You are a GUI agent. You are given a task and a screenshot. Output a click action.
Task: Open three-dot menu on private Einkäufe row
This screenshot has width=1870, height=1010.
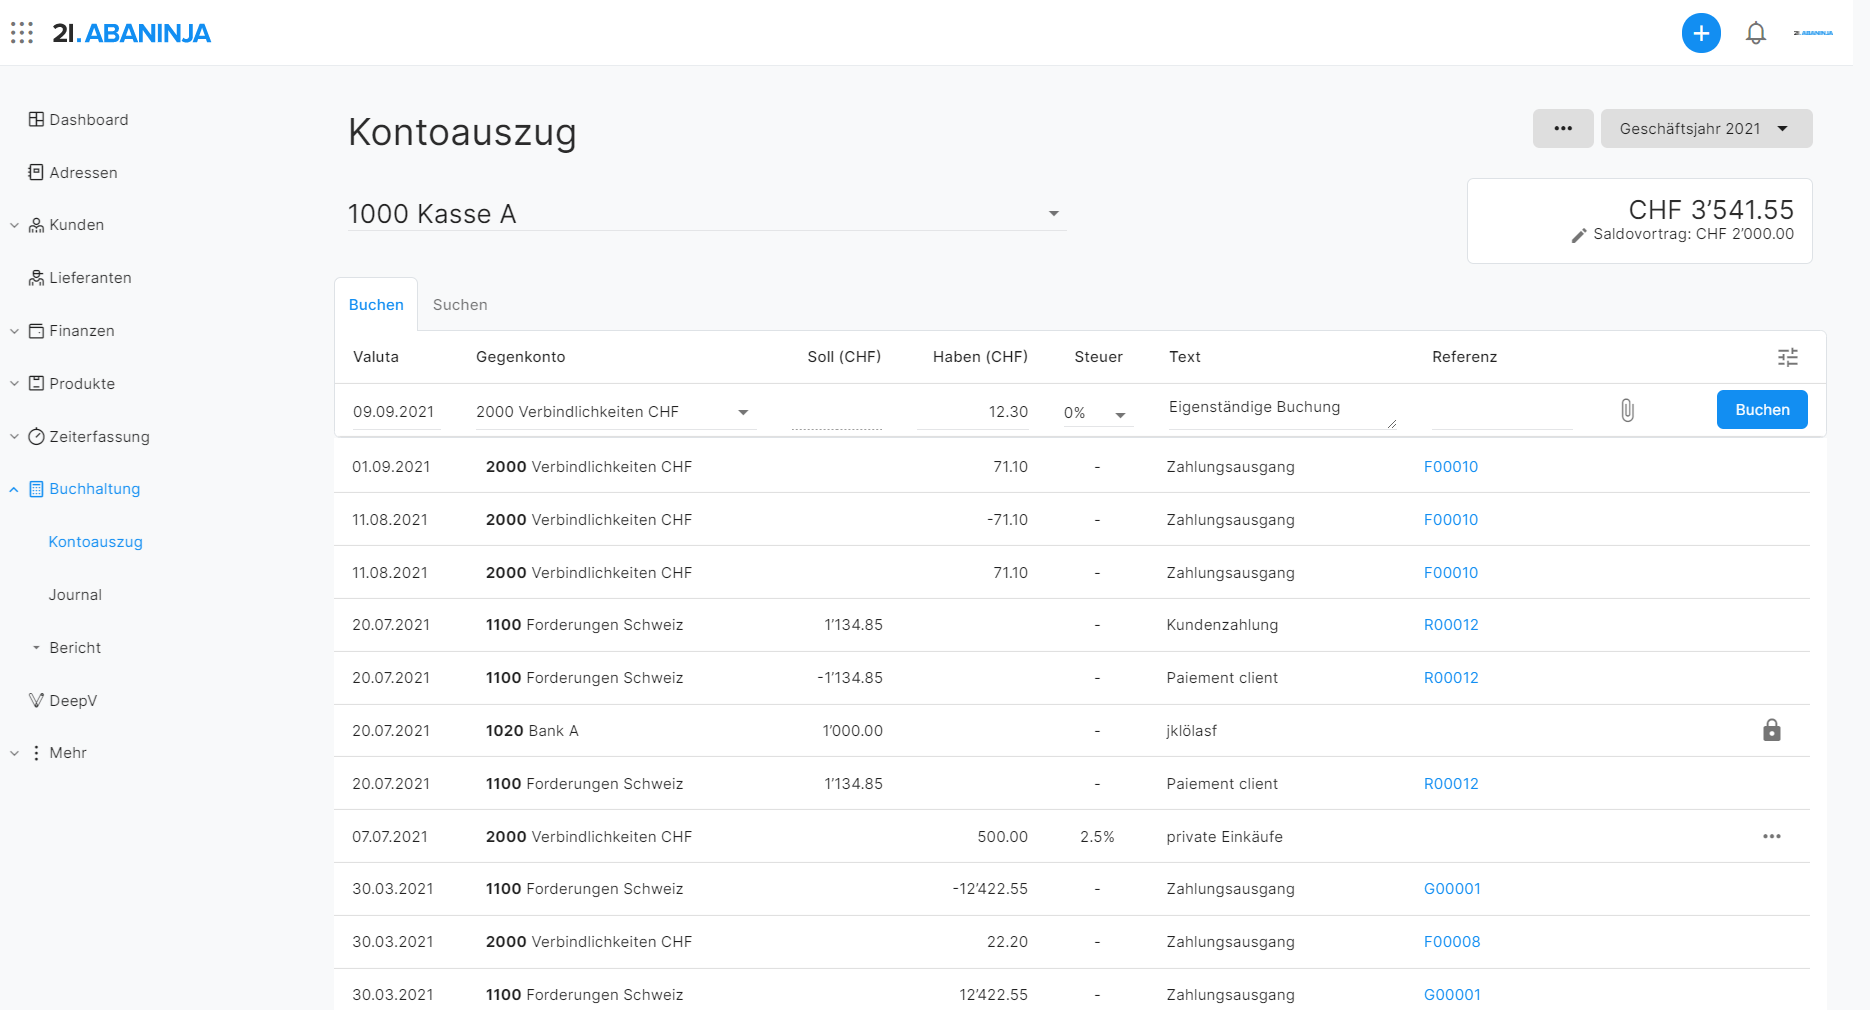1771,836
